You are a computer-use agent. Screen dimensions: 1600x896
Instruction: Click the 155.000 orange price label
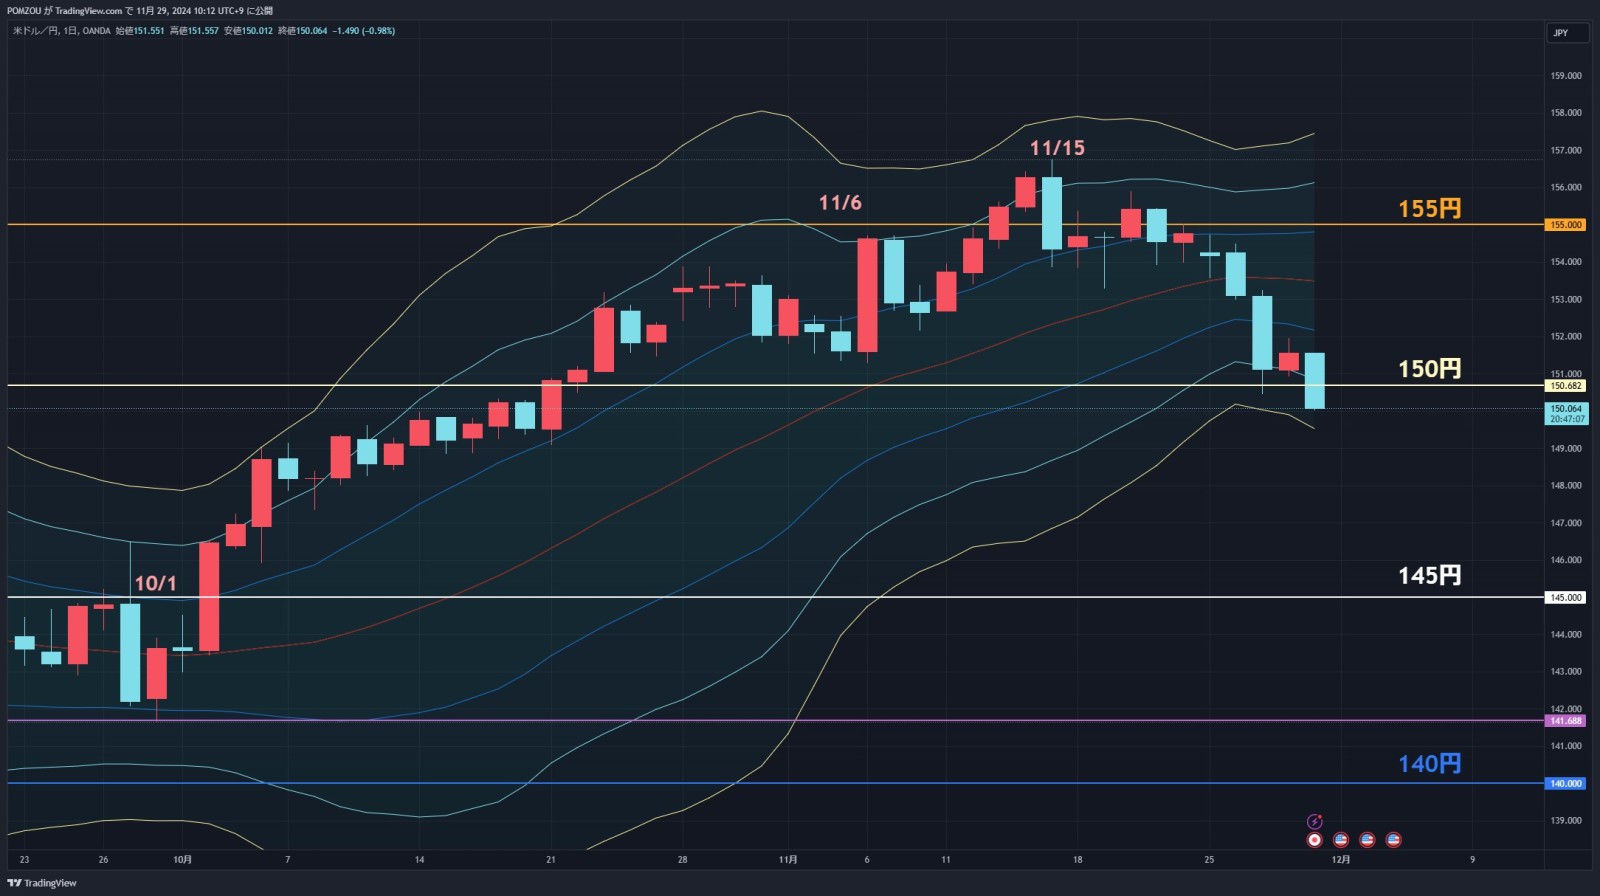tap(1566, 225)
